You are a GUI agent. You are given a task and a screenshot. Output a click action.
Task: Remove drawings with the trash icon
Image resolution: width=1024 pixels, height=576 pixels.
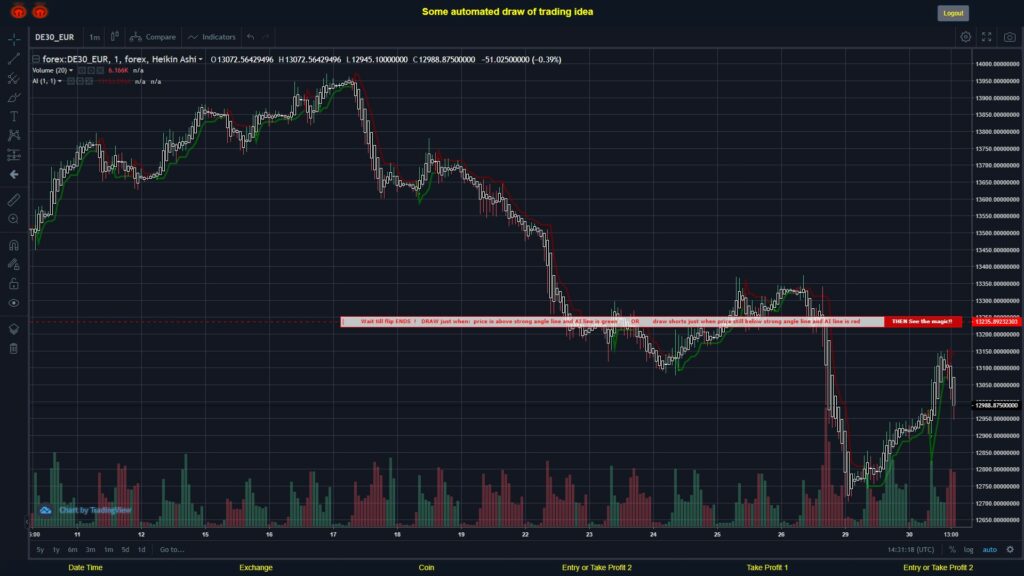[14, 348]
